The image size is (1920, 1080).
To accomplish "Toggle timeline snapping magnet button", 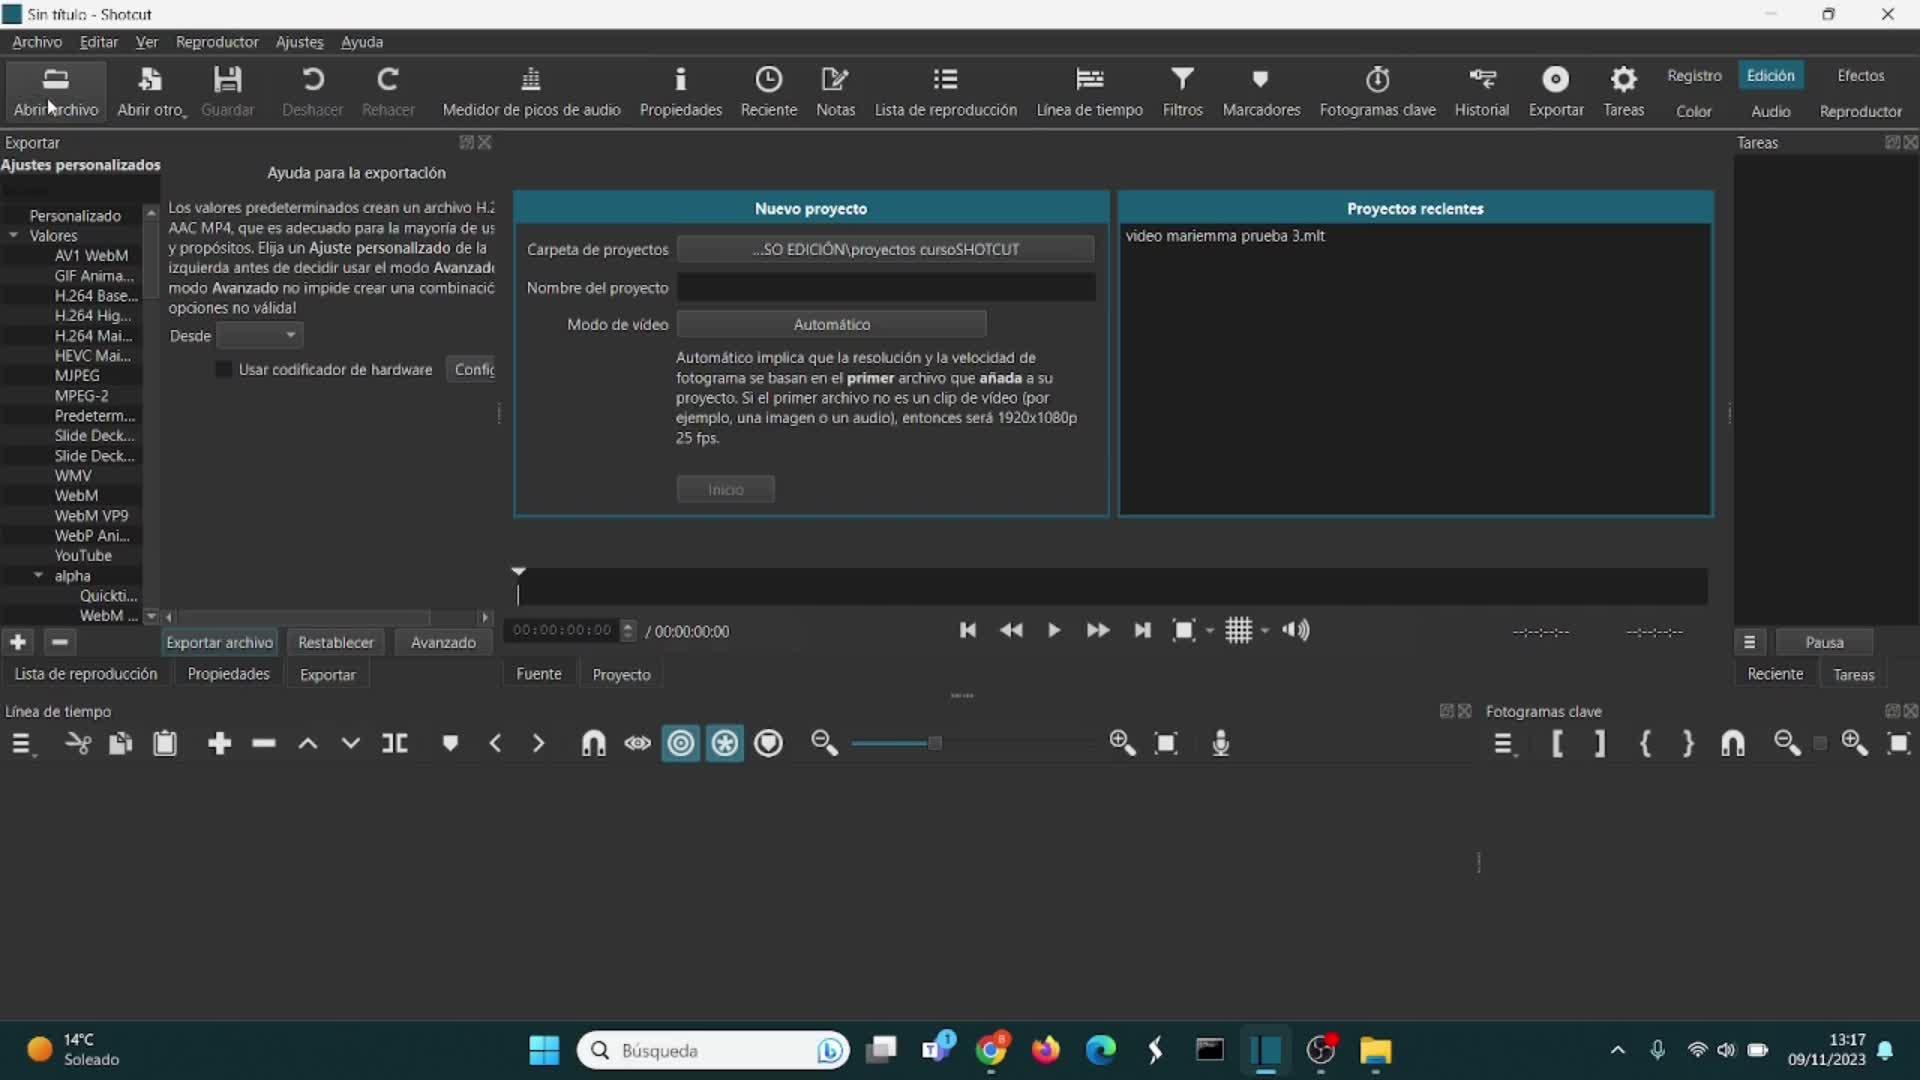I will [x=594, y=743].
